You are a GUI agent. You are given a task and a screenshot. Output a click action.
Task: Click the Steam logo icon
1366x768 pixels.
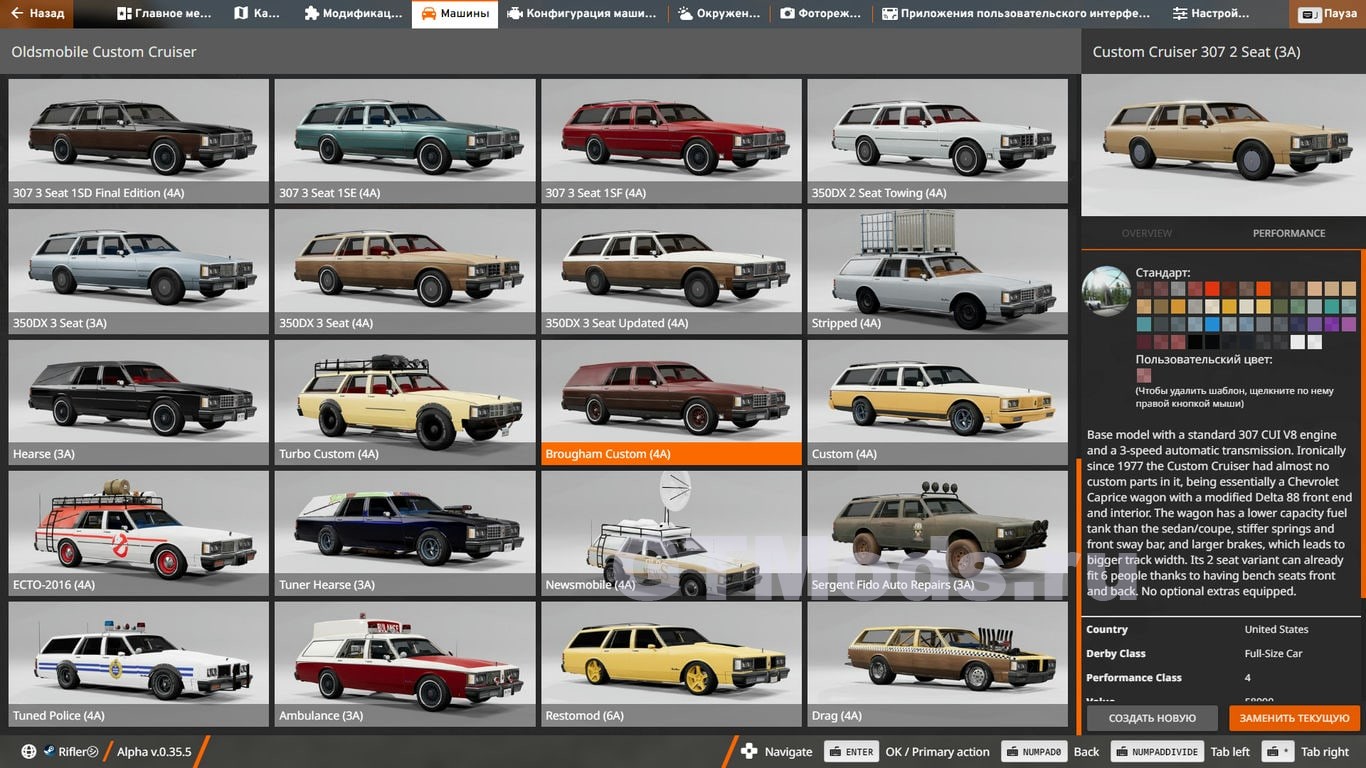coord(48,752)
